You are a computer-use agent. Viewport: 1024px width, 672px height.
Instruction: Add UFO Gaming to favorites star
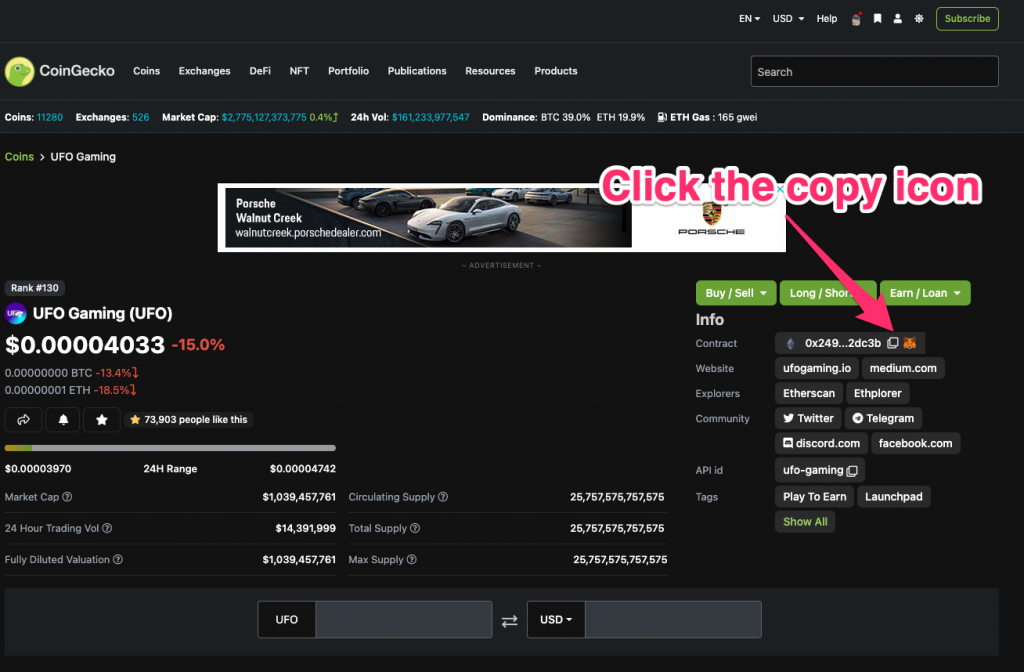(x=102, y=419)
